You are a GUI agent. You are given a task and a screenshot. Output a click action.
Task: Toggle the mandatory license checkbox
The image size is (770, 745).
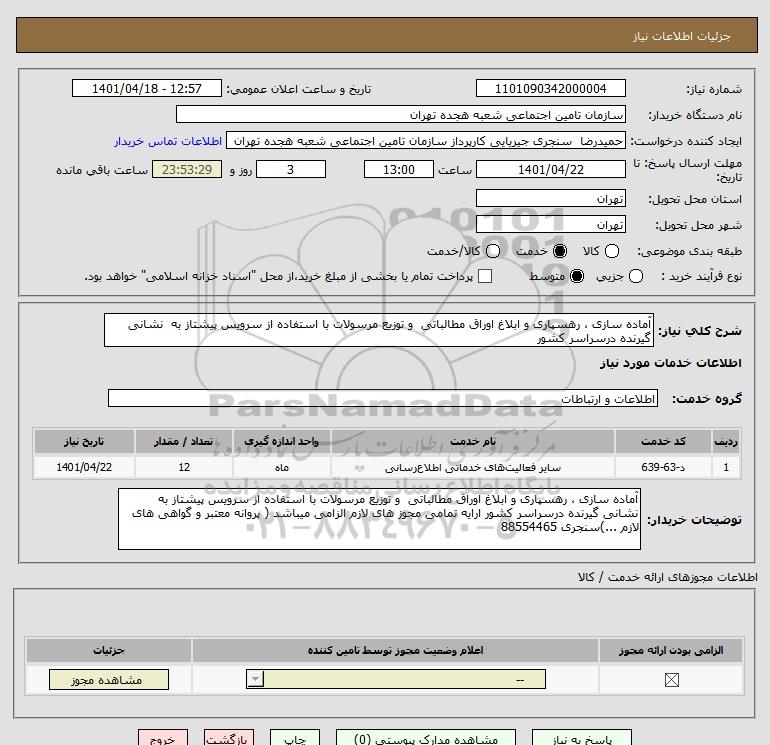click(x=671, y=680)
